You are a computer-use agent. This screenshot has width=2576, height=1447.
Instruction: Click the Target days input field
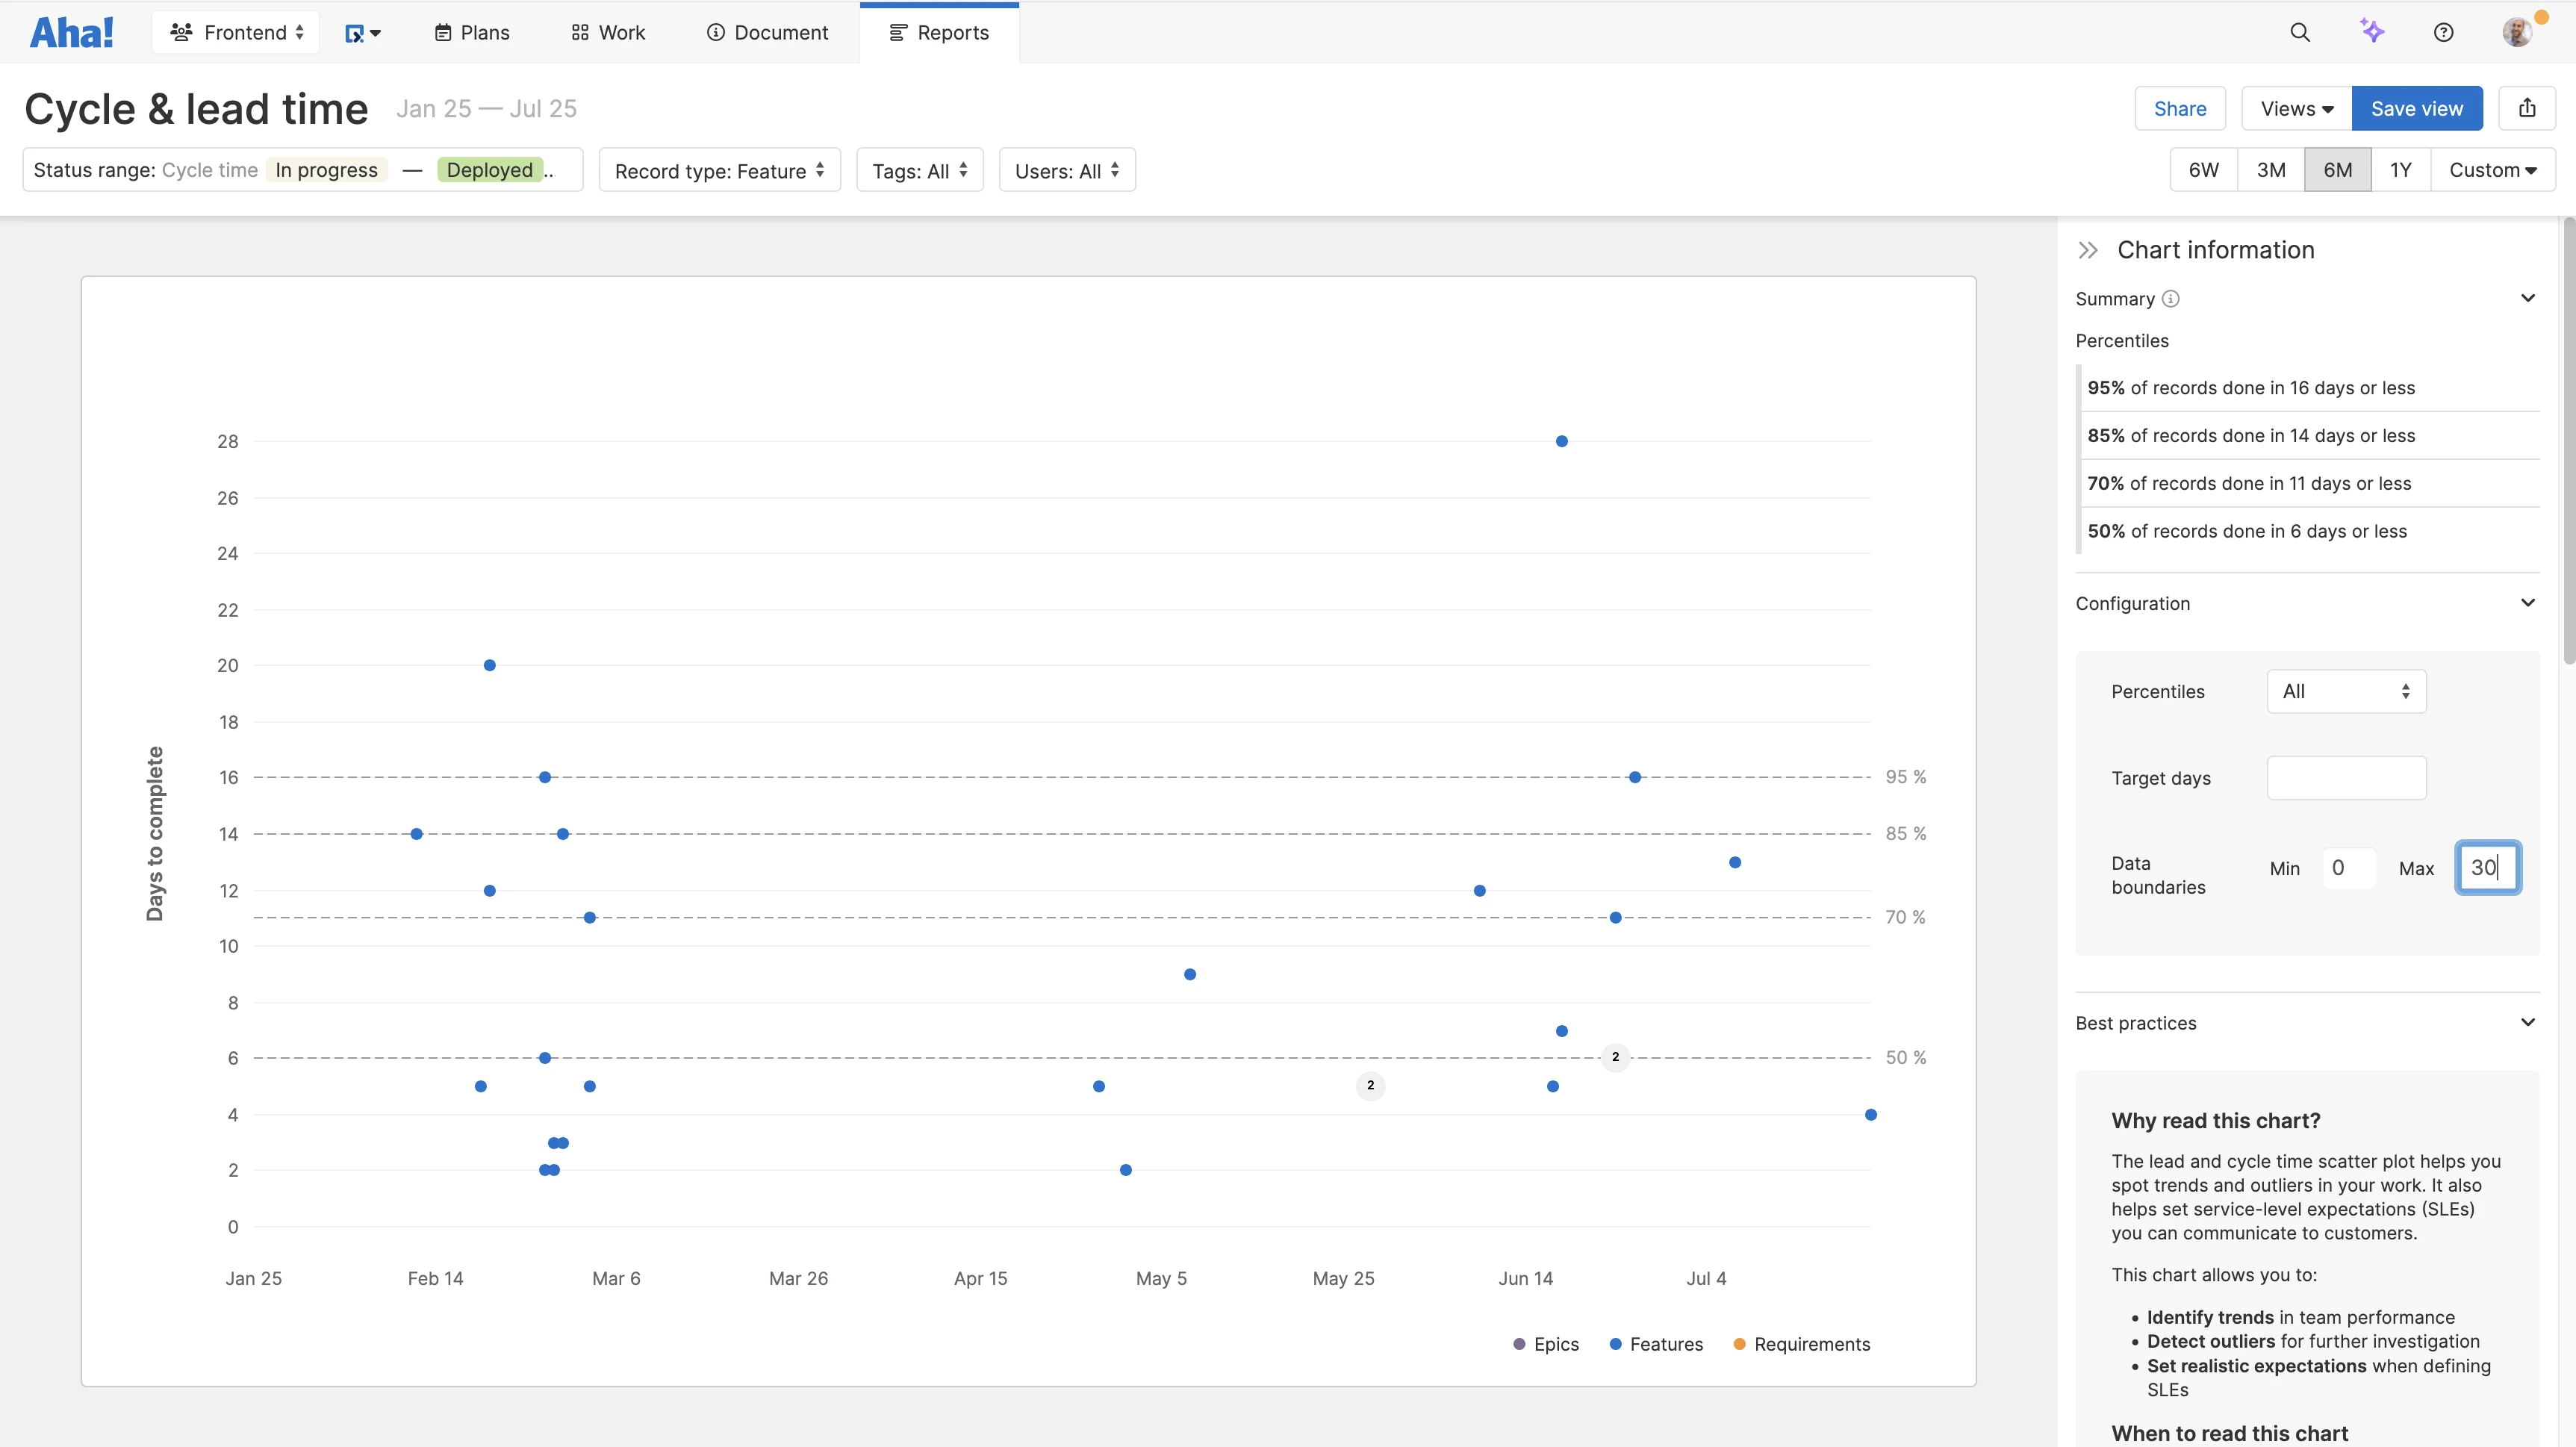[x=2345, y=778]
